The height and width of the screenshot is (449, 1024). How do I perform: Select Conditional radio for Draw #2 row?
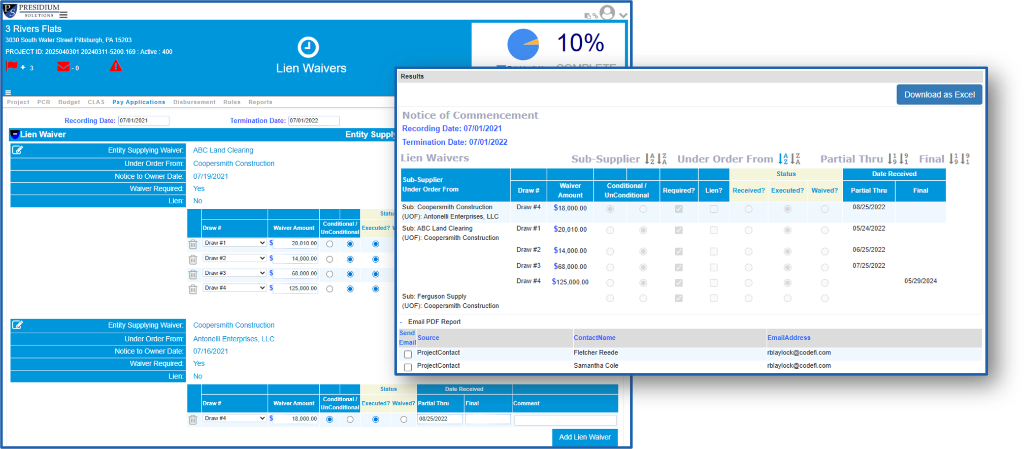329,258
